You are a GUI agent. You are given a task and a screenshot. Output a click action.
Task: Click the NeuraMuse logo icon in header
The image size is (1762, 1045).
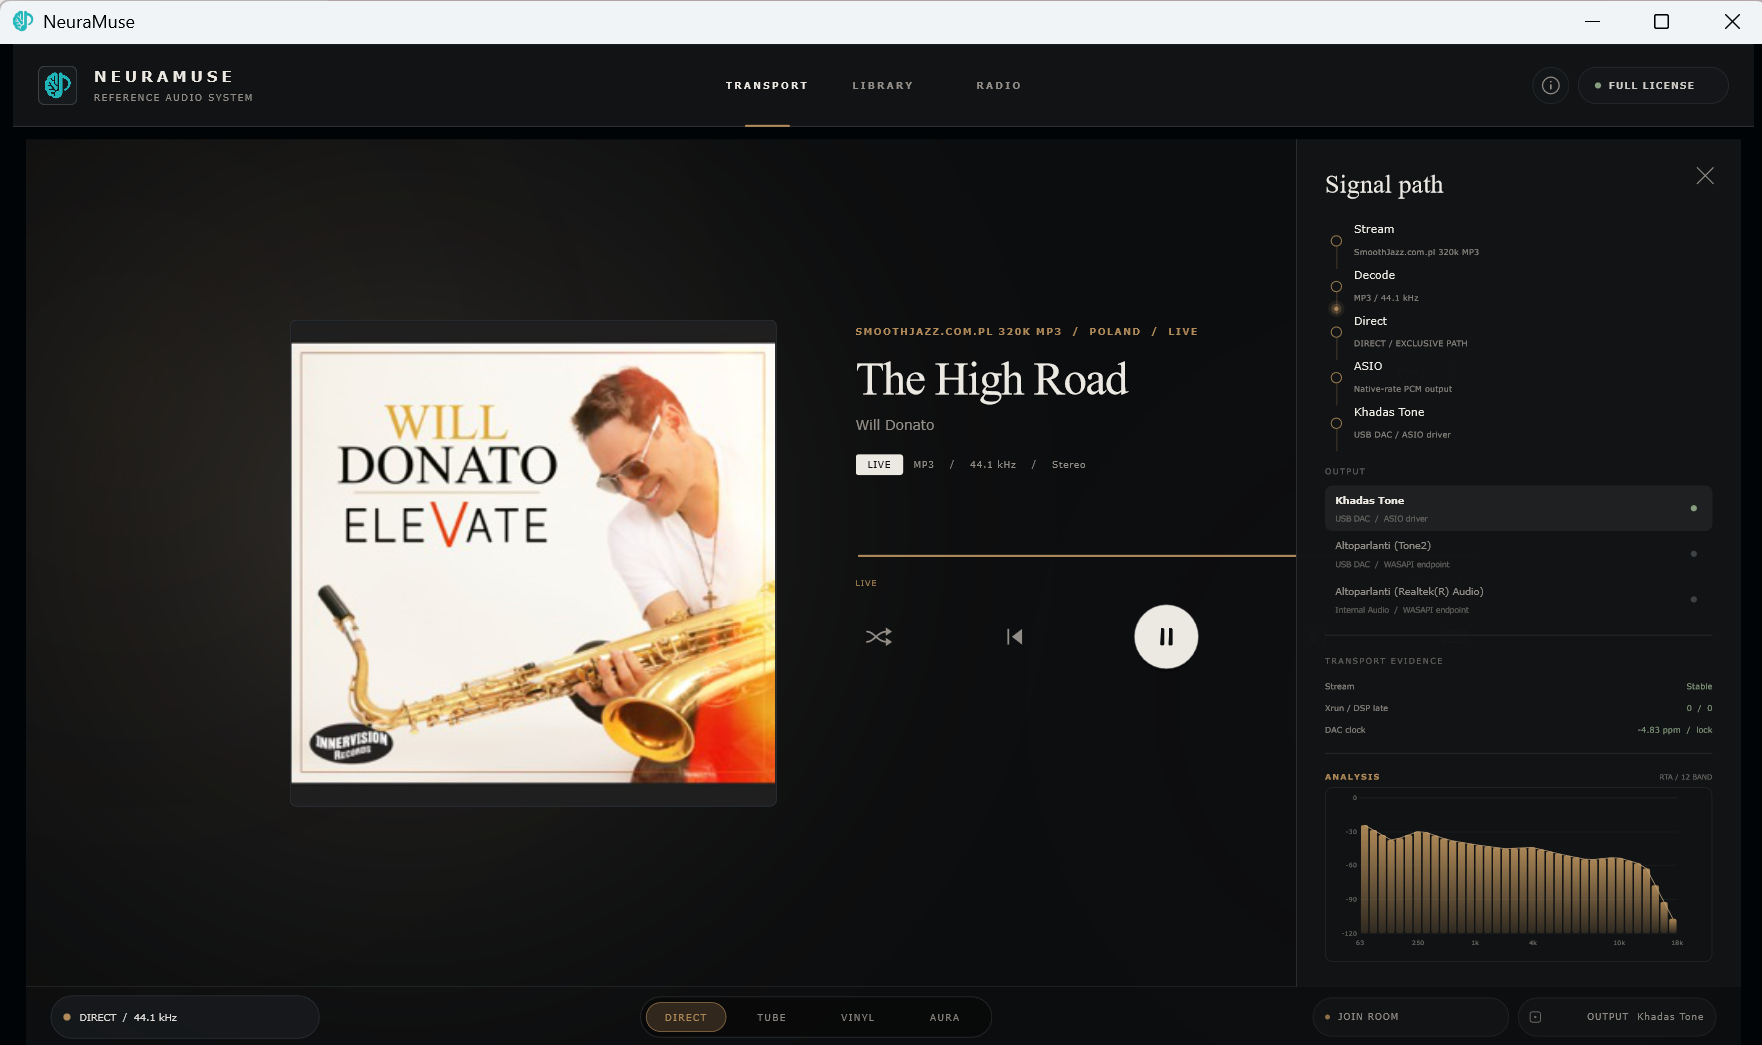(57, 85)
